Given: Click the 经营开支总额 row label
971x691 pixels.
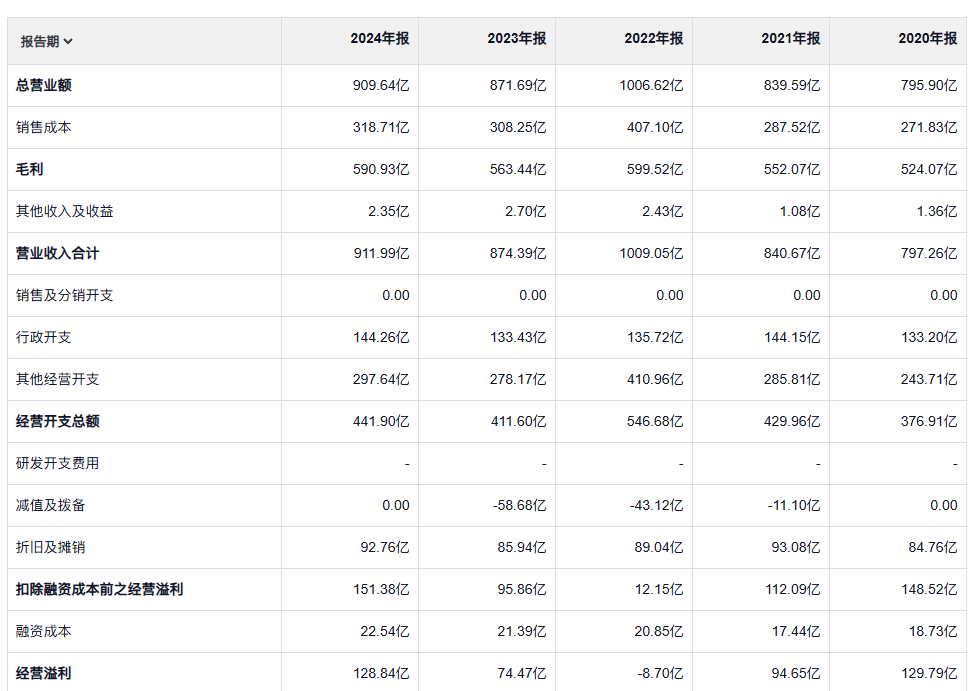Looking at the screenshot, I should tap(58, 421).
